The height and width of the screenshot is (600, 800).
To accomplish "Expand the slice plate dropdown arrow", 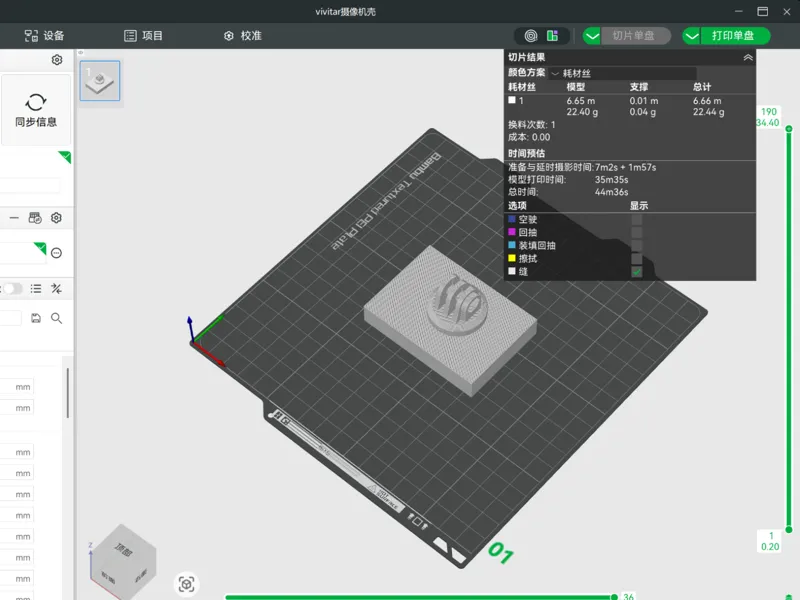I will coord(592,36).
